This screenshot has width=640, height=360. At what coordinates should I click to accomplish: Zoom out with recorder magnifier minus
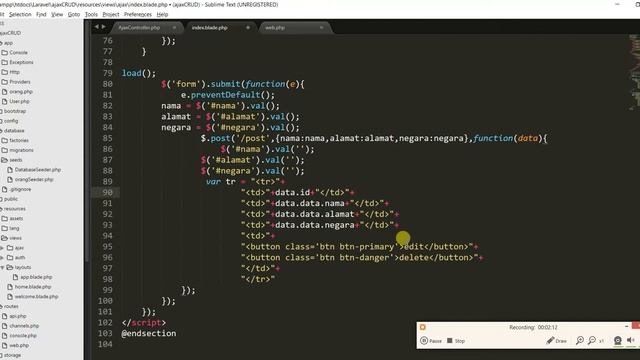(x=592, y=340)
